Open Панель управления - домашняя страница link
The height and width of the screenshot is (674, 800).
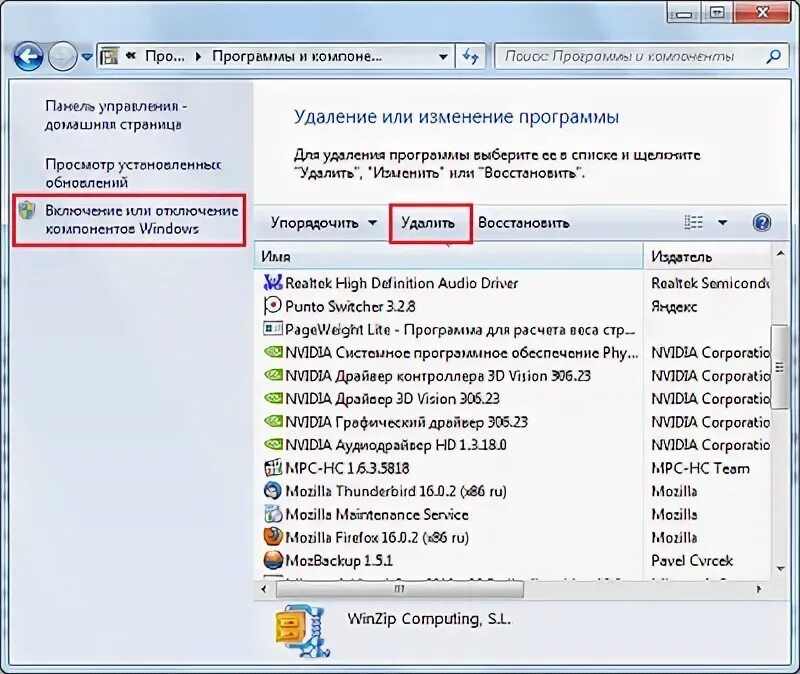[x=115, y=115]
